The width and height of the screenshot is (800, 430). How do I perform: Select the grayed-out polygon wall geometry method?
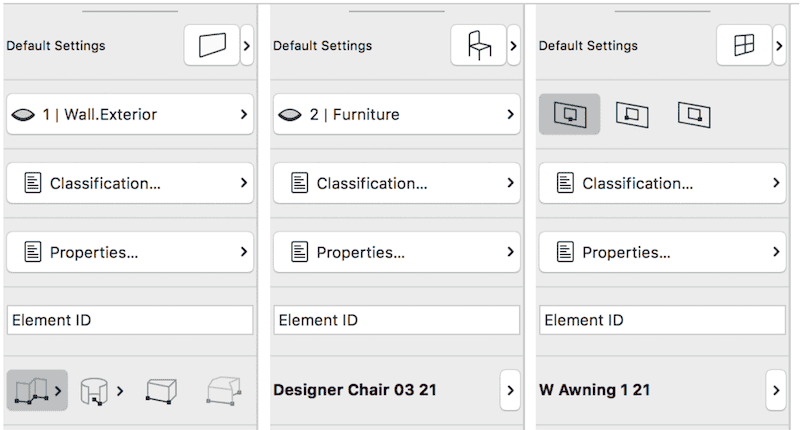224,390
